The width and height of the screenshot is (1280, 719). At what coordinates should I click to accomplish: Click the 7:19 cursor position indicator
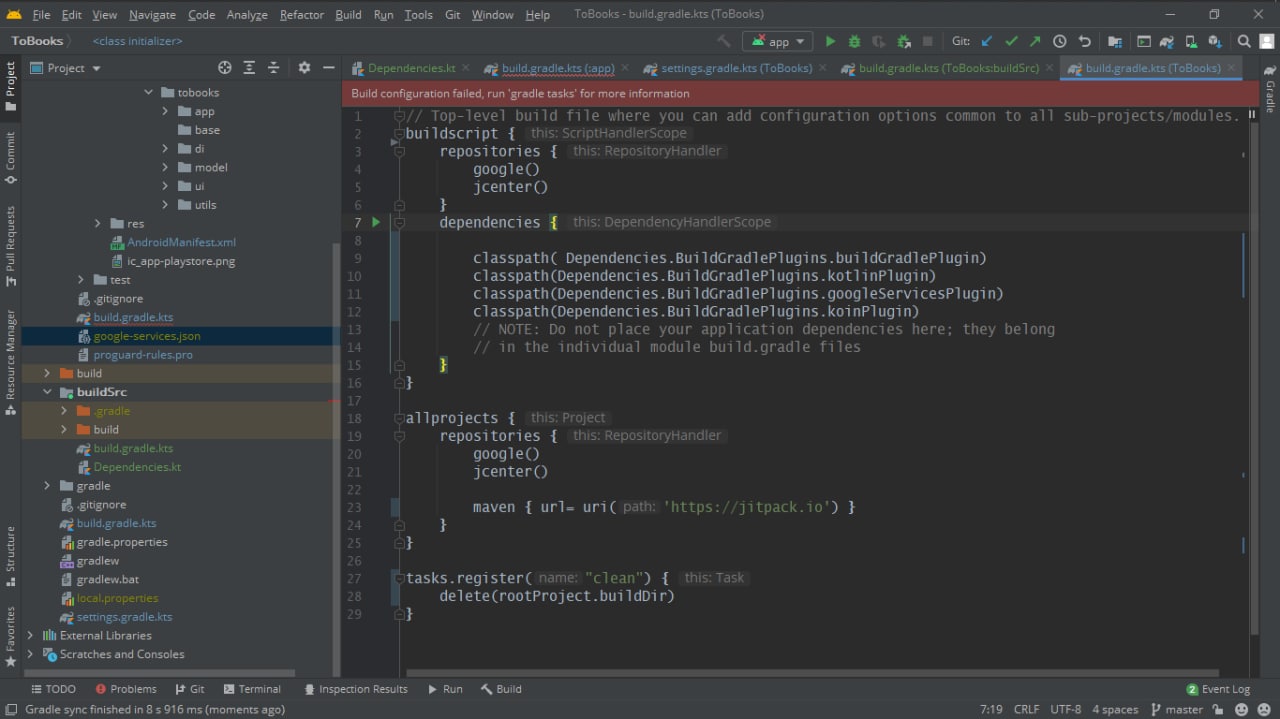991,709
